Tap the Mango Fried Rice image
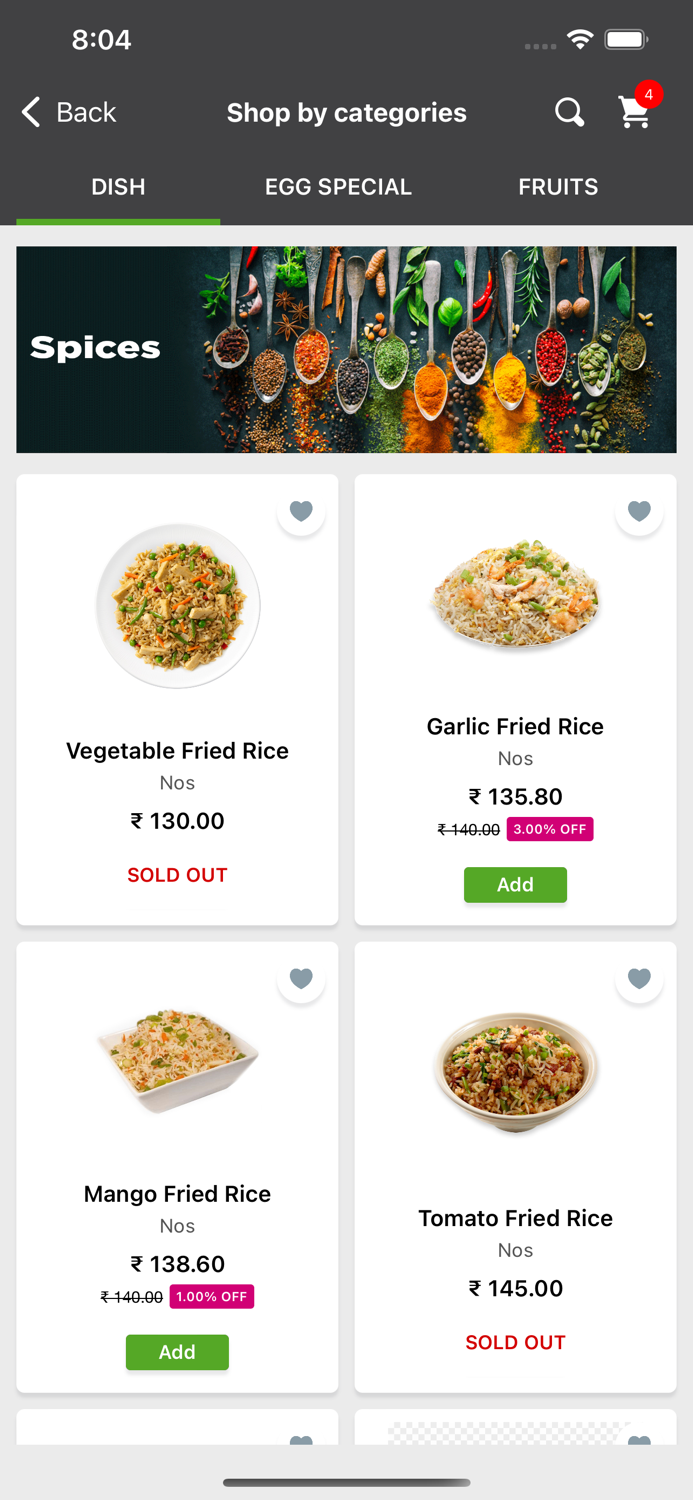 [x=178, y=1058]
